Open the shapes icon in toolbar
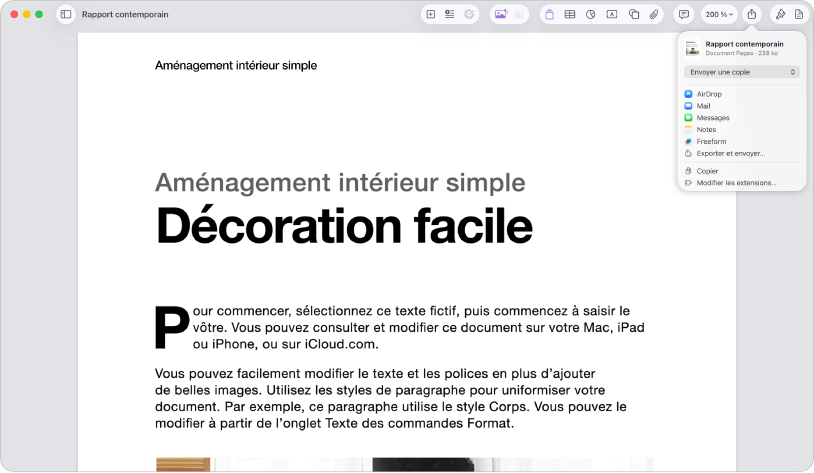Image resolution: width=814 pixels, height=473 pixels. pos(634,15)
